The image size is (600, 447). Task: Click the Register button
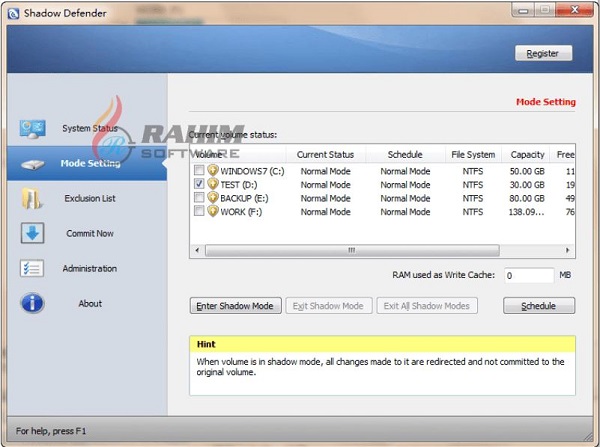click(543, 53)
